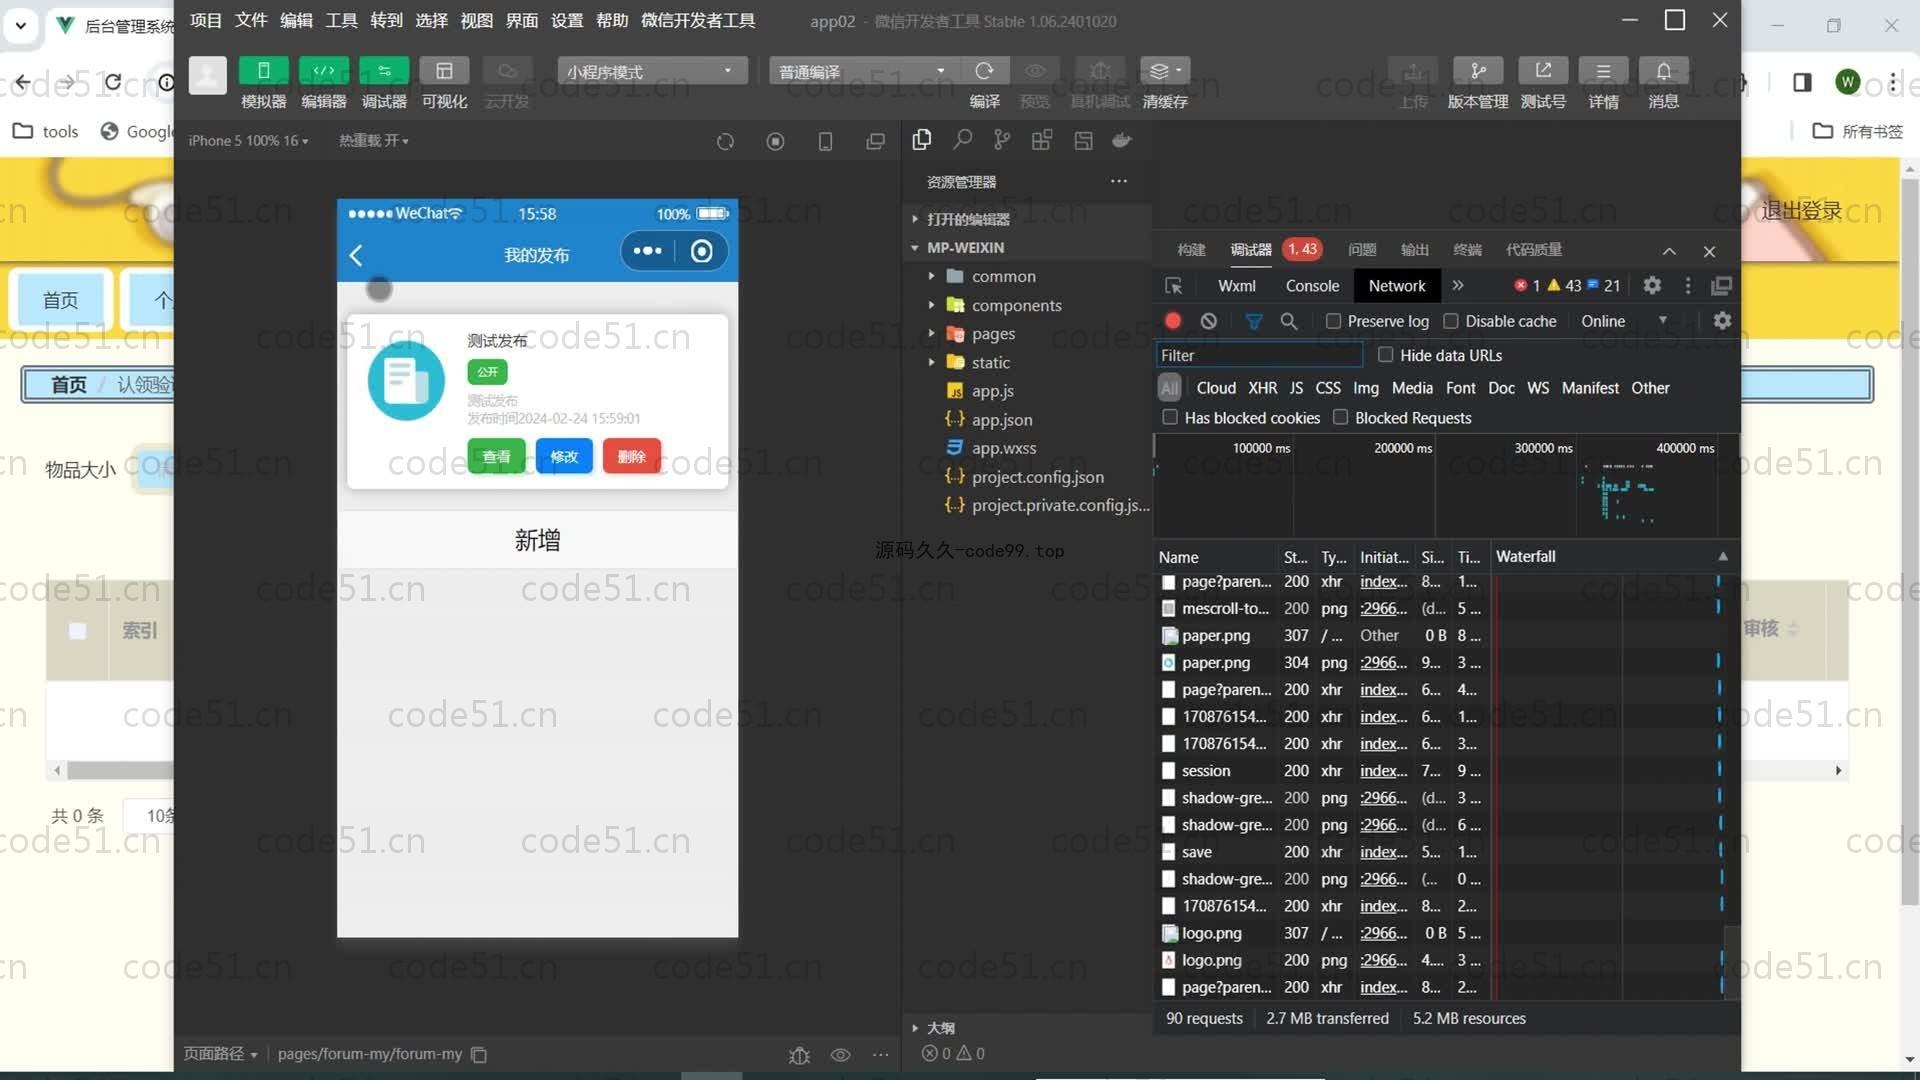Filter requests by XHR type
The height and width of the screenshot is (1080, 1920).
tap(1262, 388)
